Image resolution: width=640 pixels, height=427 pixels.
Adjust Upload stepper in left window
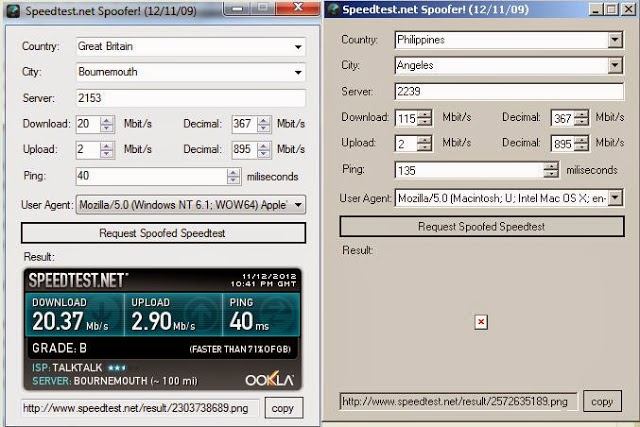click(x=107, y=149)
